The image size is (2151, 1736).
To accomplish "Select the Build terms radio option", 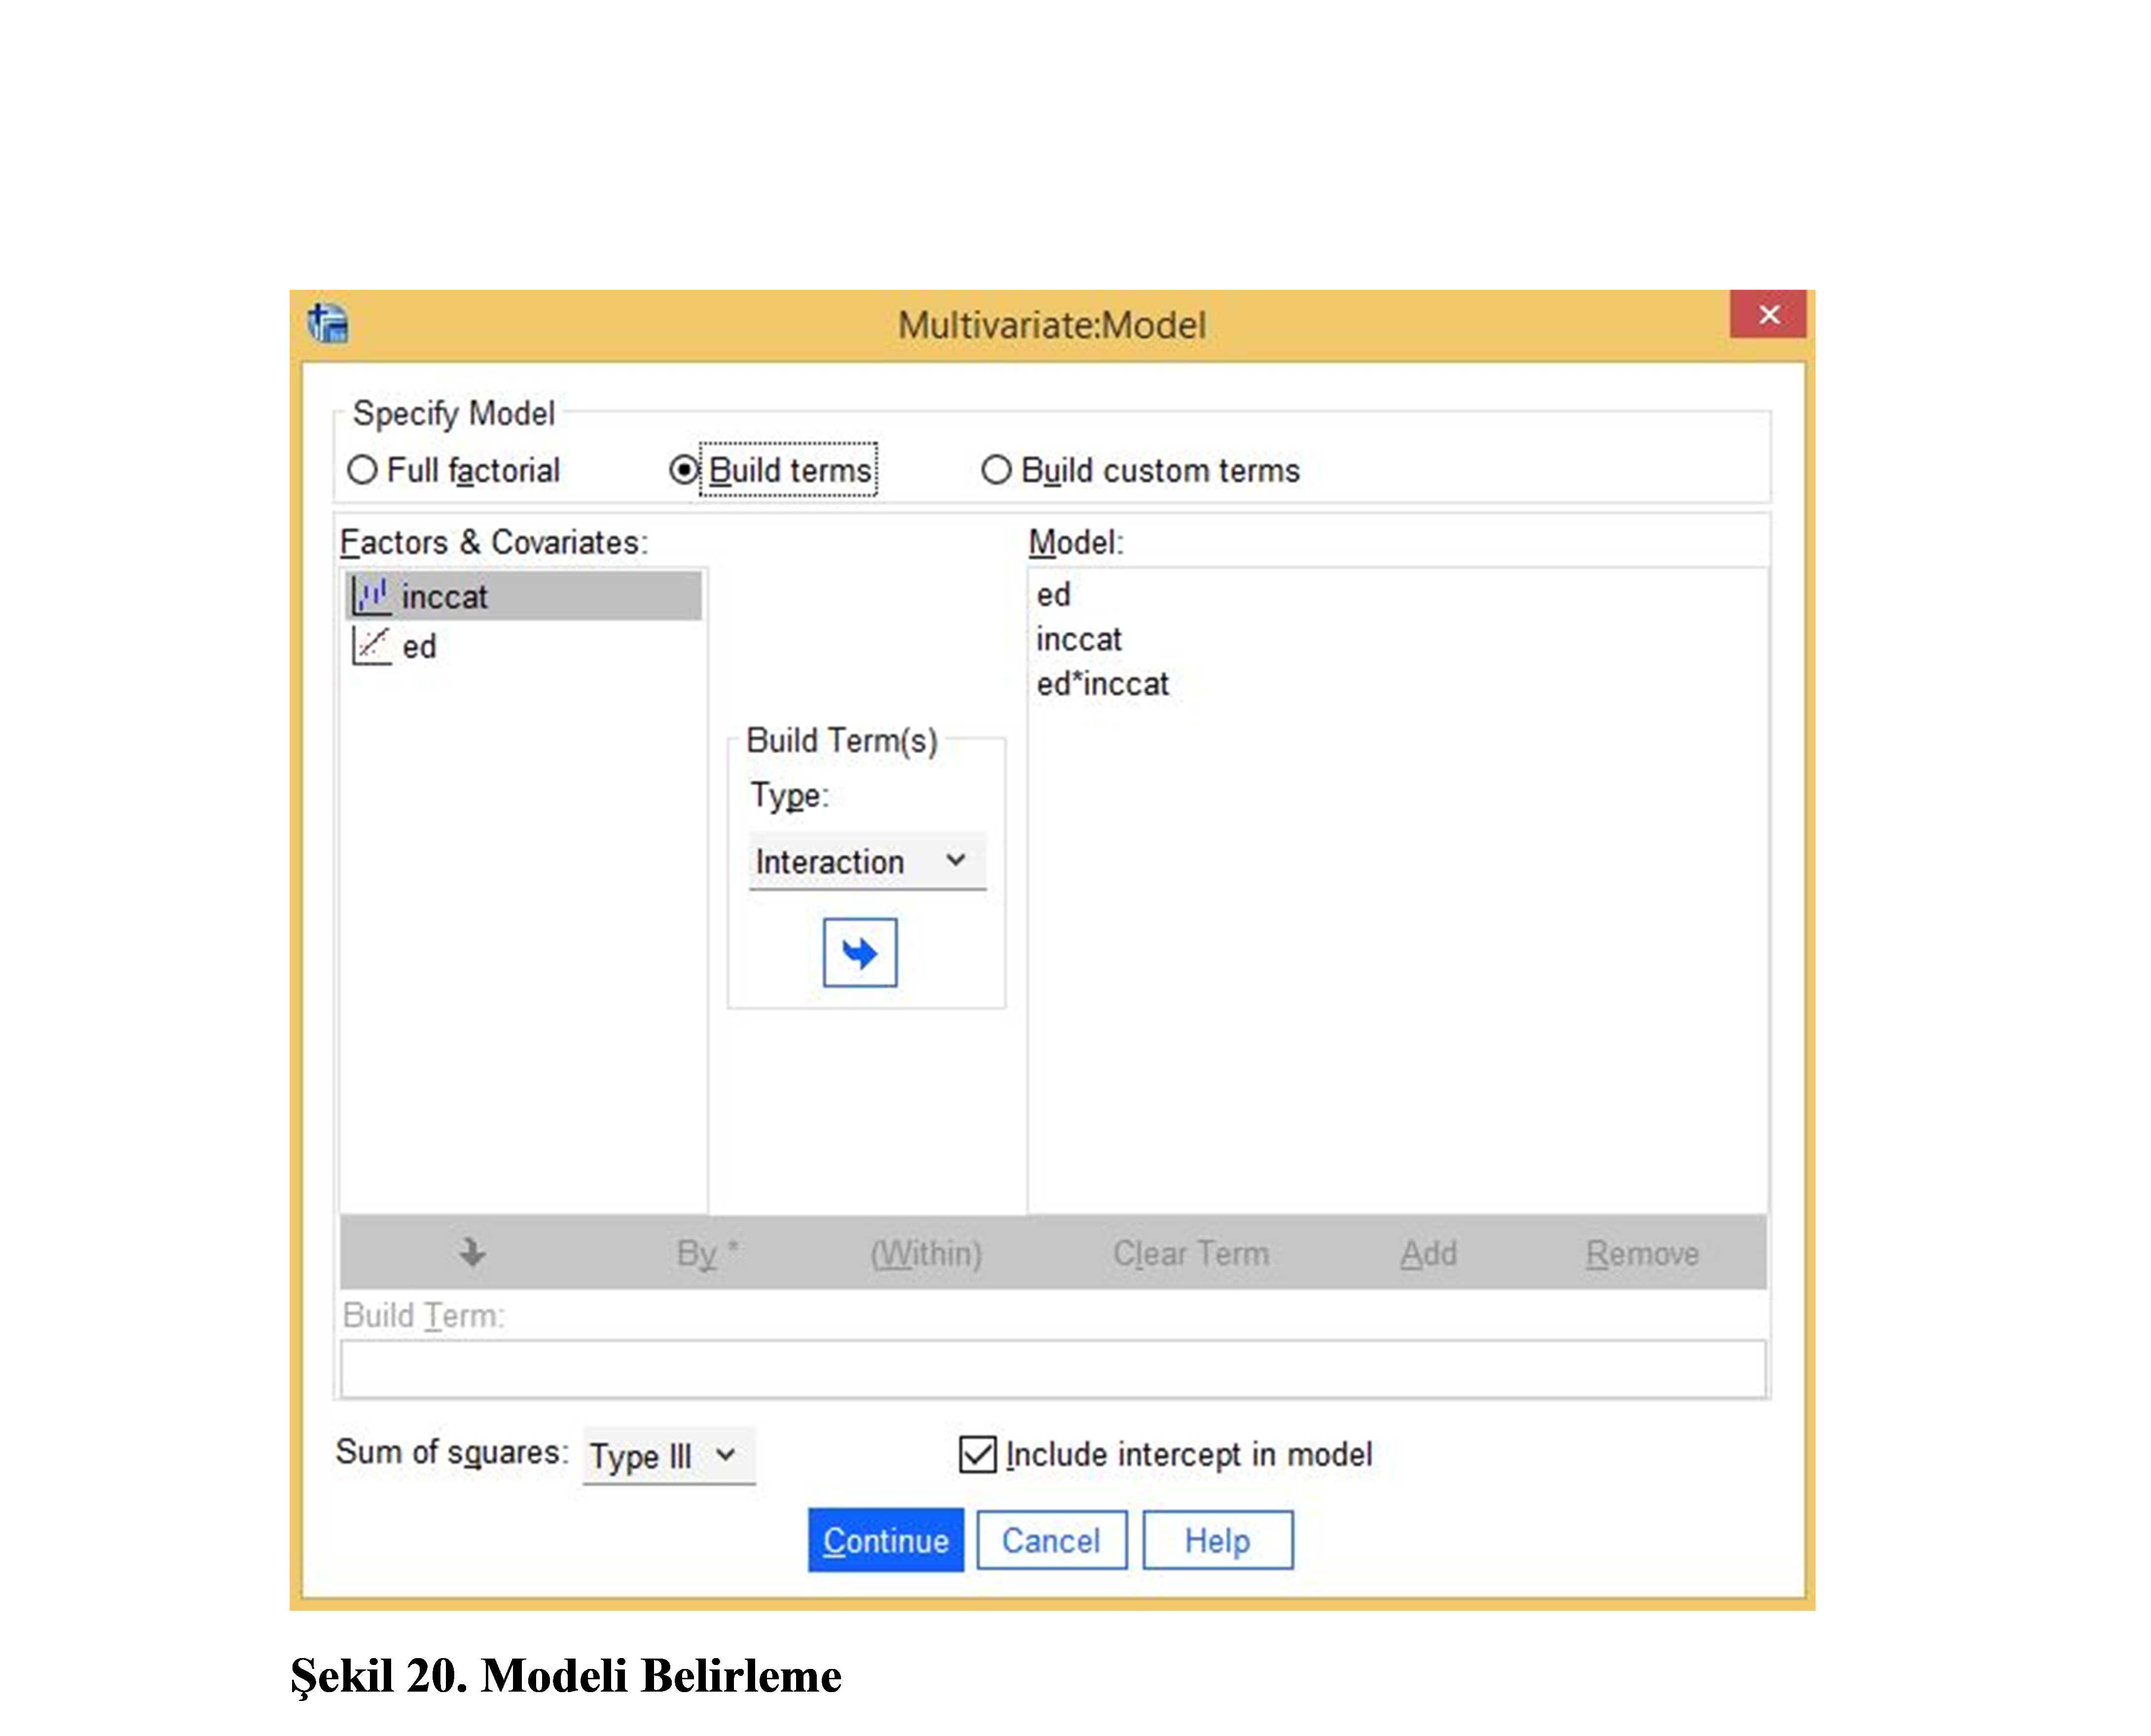I will (x=773, y=470).
